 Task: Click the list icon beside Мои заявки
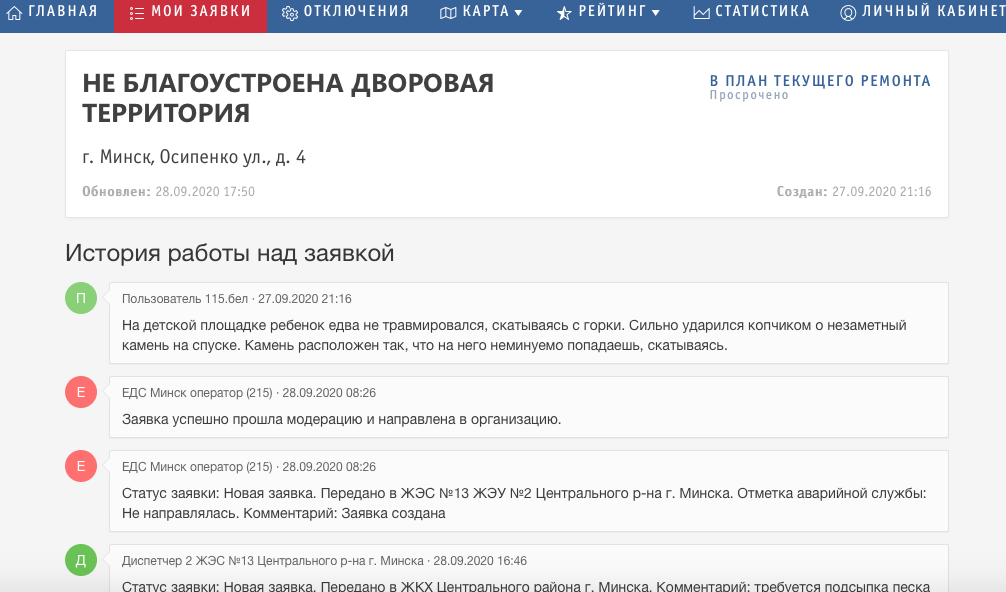click(x=137, y=13)
